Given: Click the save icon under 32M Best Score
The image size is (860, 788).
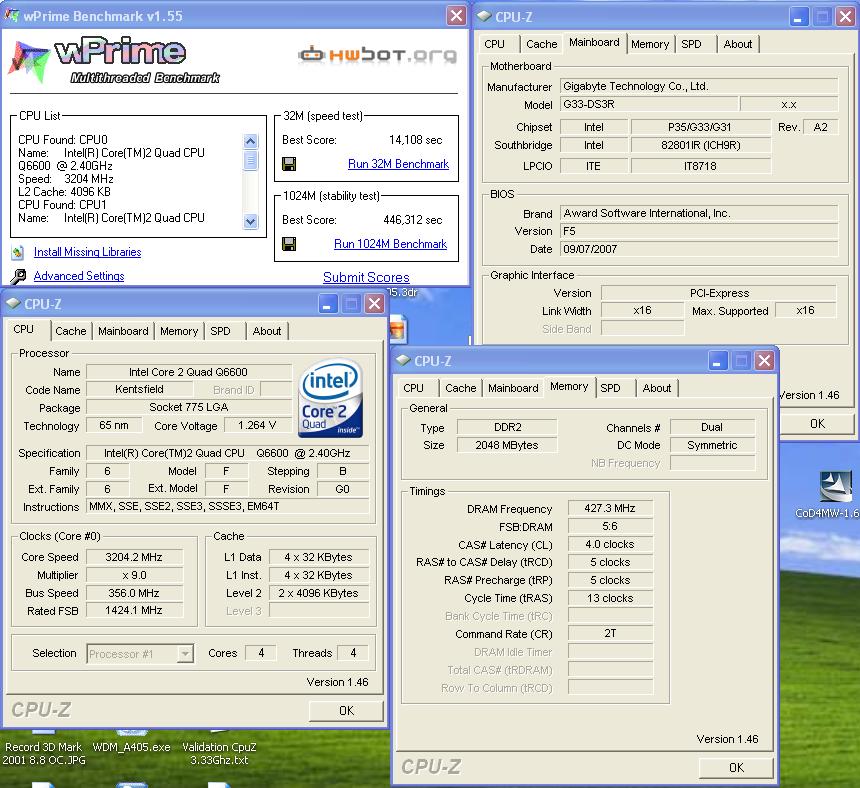Looking at the screenshot, I should 289,164.
